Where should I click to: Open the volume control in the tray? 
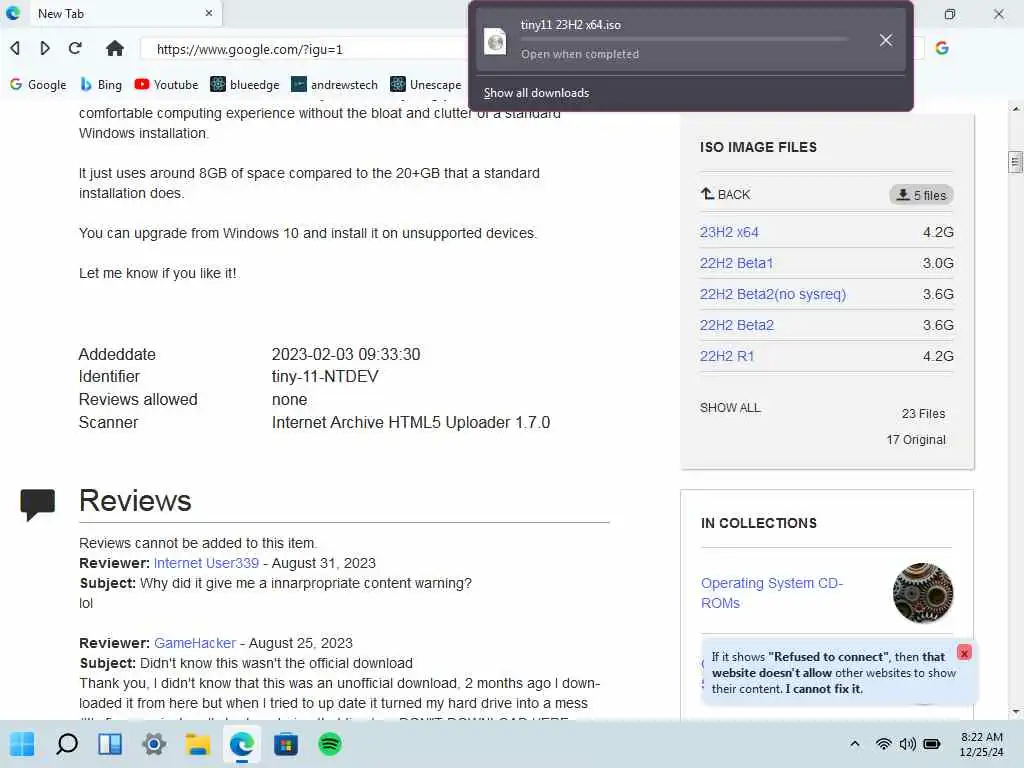(x=907, y=744)
